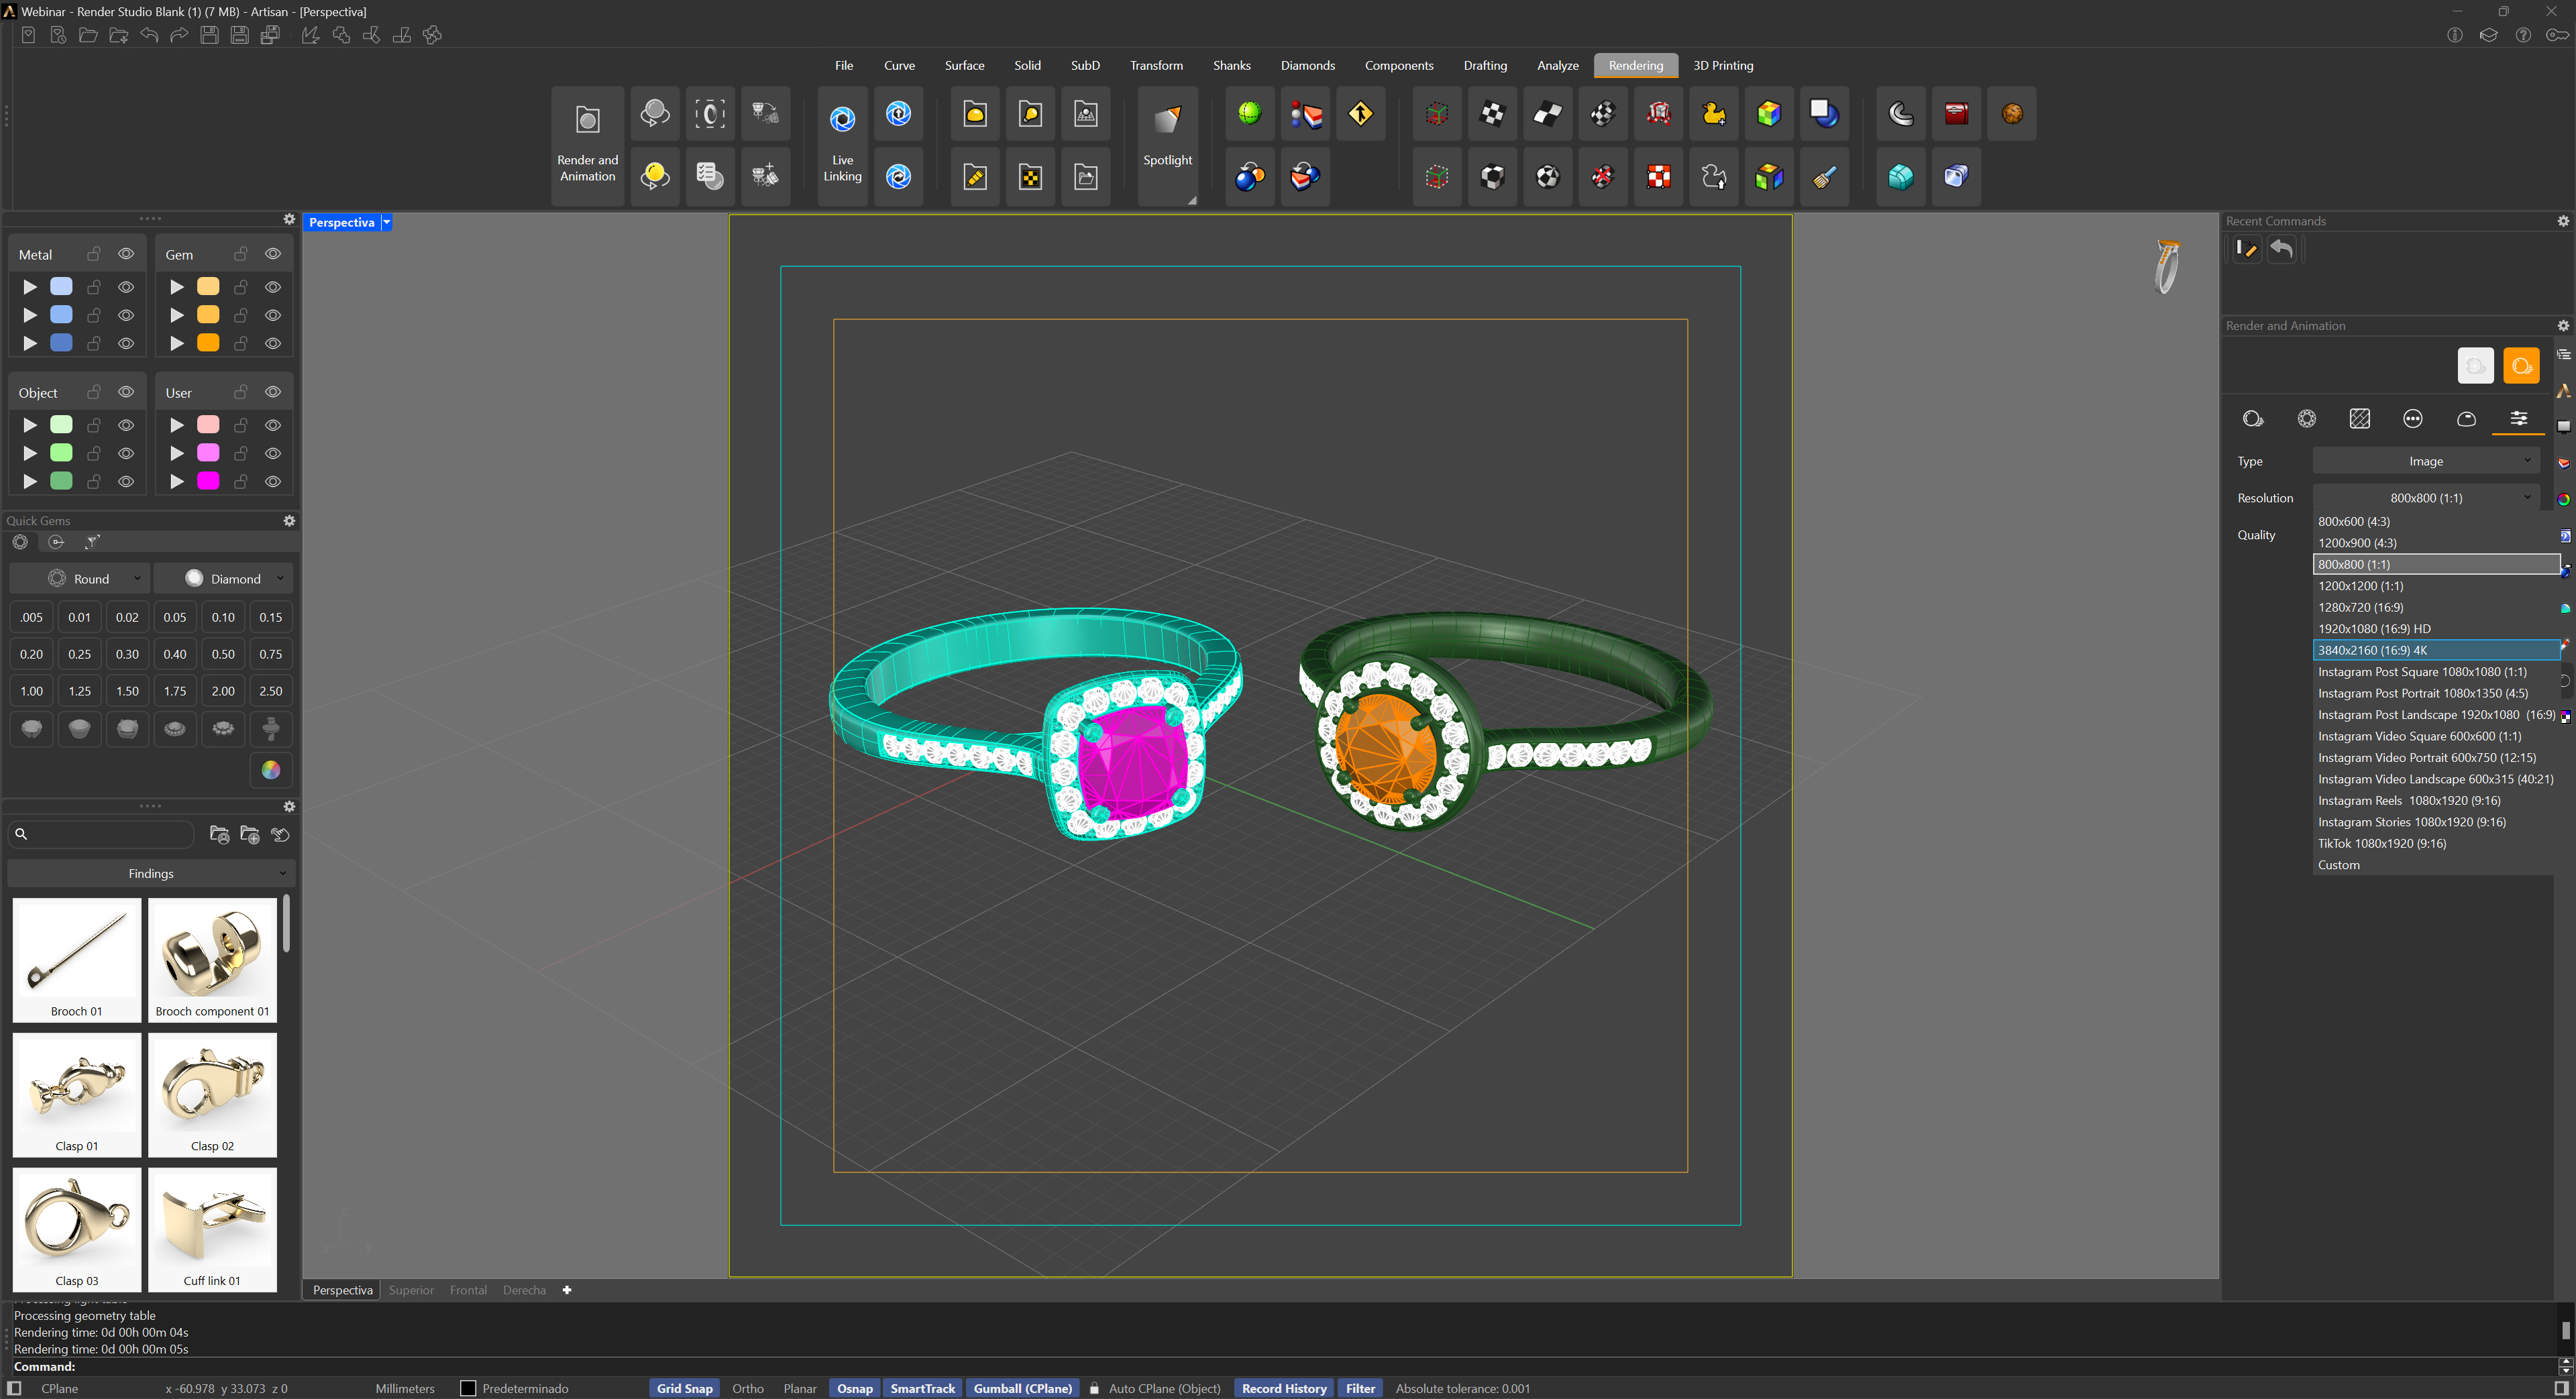Screen dimensions: 2576x1399
Task: Select 3840x2160 (16:9) 4K resolution
Action: pos(2436,650)
